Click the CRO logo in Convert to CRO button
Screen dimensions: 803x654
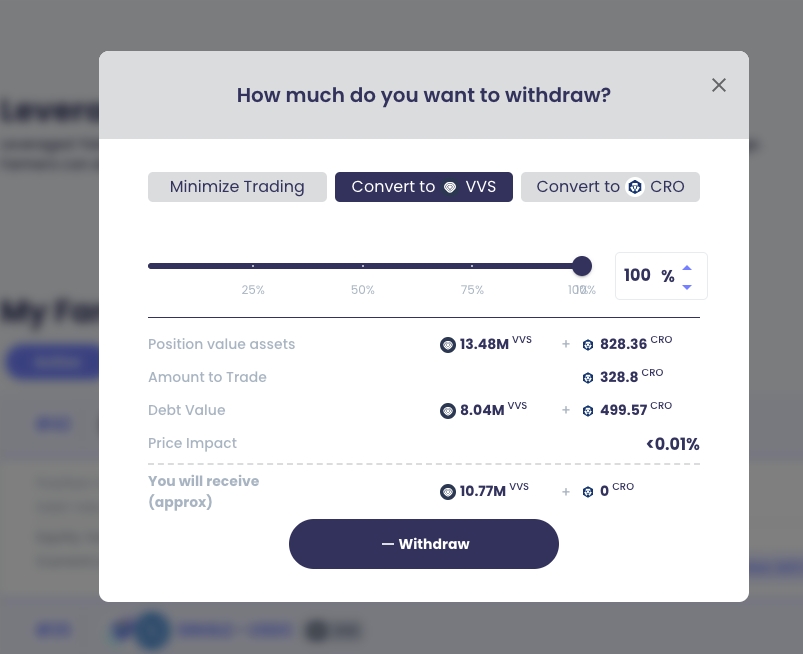click(635, 187)
